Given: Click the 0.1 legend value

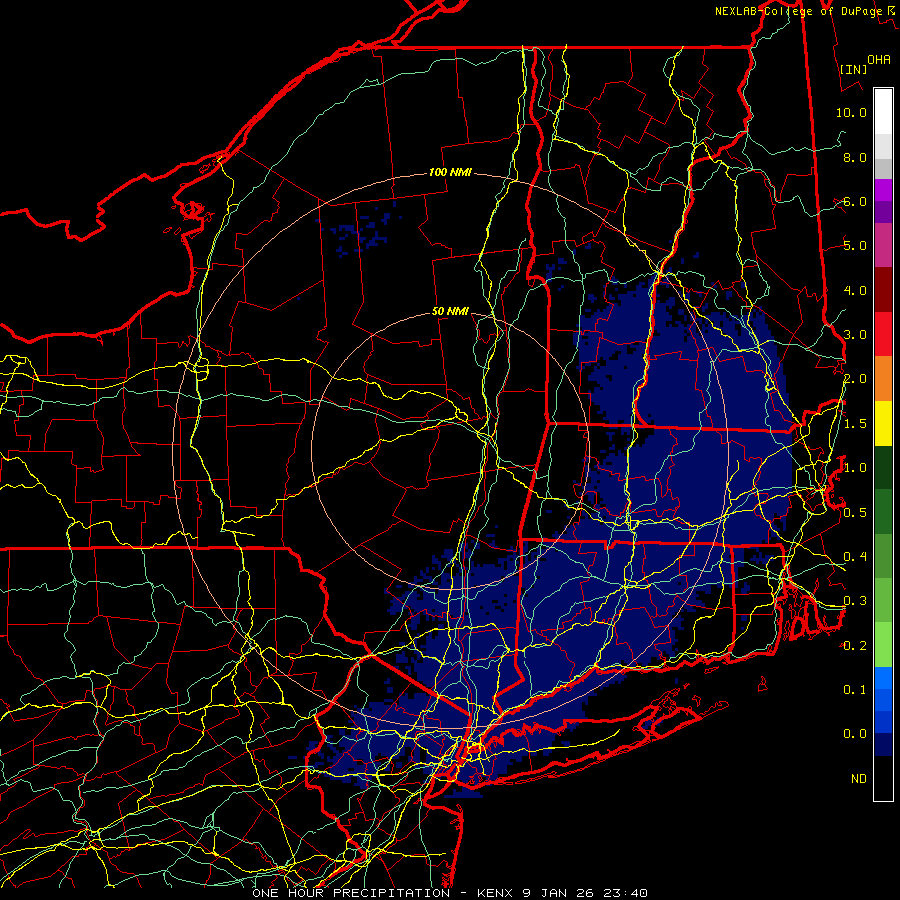Looking at the screenshot, I should (x=855, y=689).
